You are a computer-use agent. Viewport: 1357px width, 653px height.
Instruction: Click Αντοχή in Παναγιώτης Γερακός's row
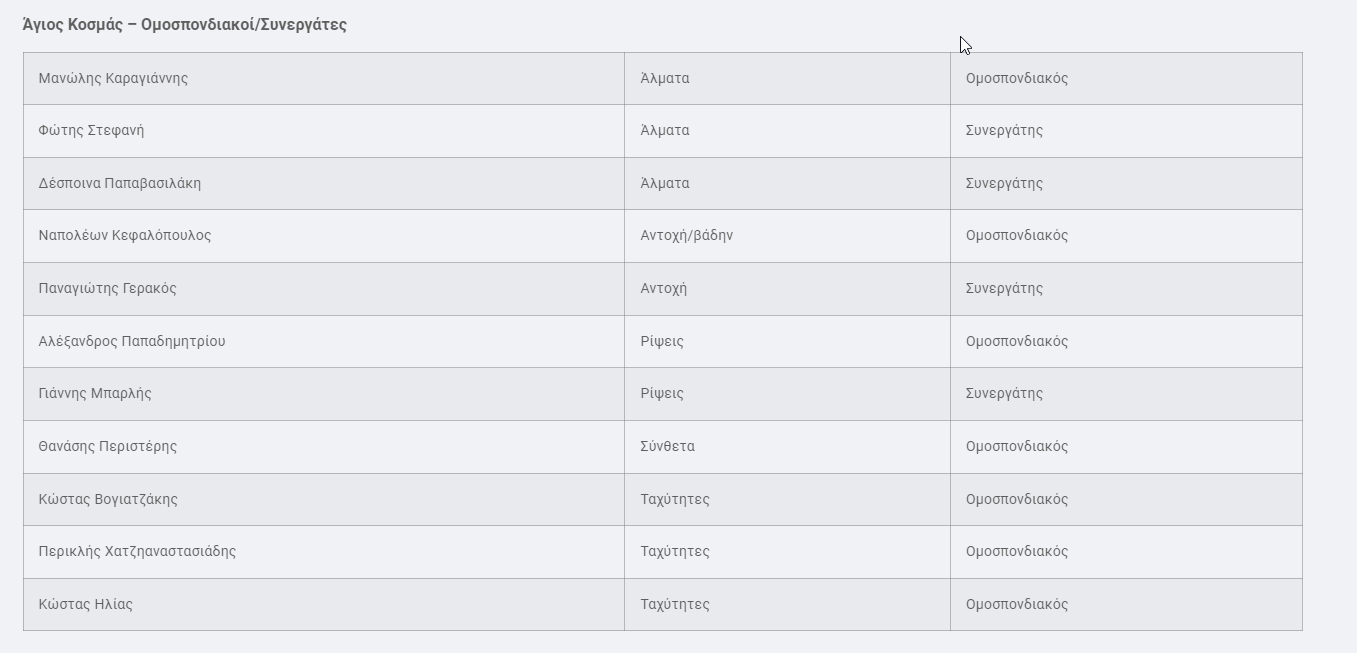(663, 288)
